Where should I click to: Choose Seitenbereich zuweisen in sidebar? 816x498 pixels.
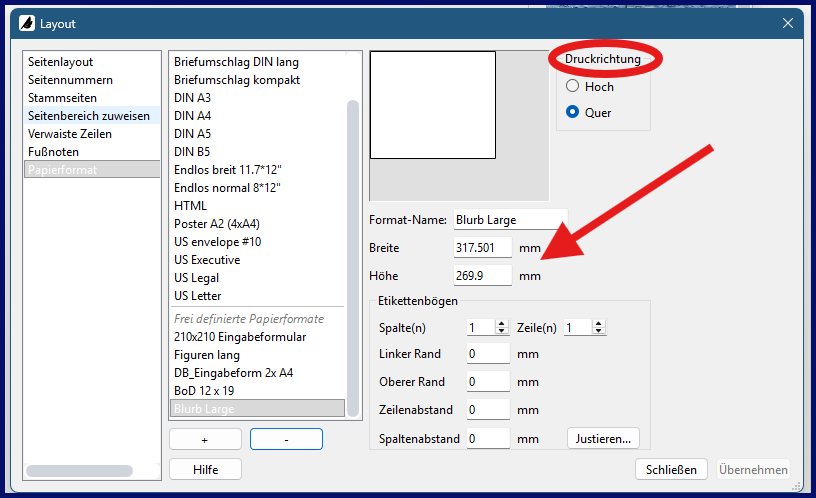(89, 116)
